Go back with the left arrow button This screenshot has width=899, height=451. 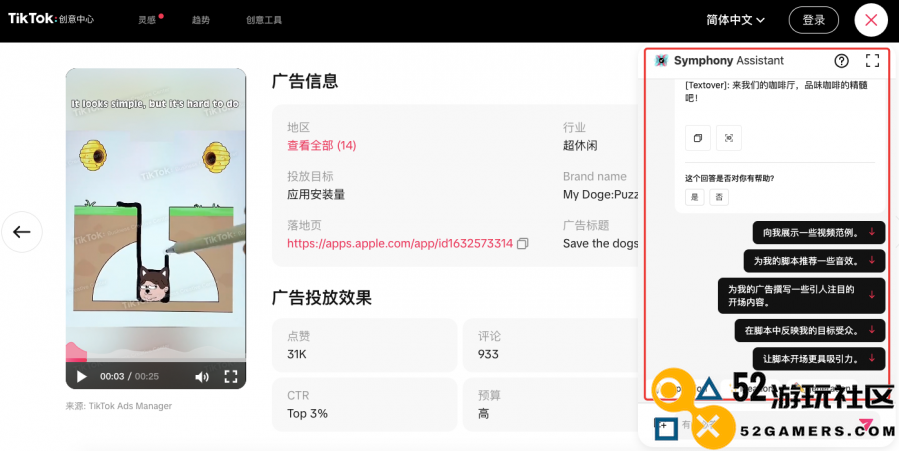tap(22, 232)
